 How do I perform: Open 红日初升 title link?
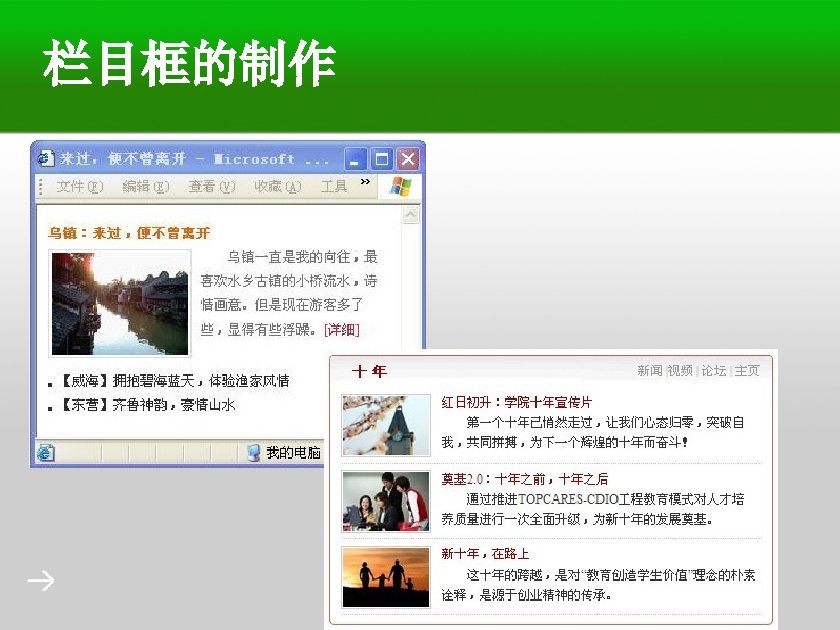click(x=516, y=402)
